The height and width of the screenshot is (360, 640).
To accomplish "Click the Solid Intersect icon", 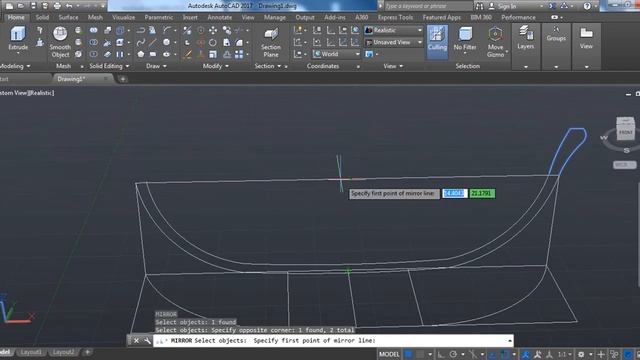I will click(93, 54).
